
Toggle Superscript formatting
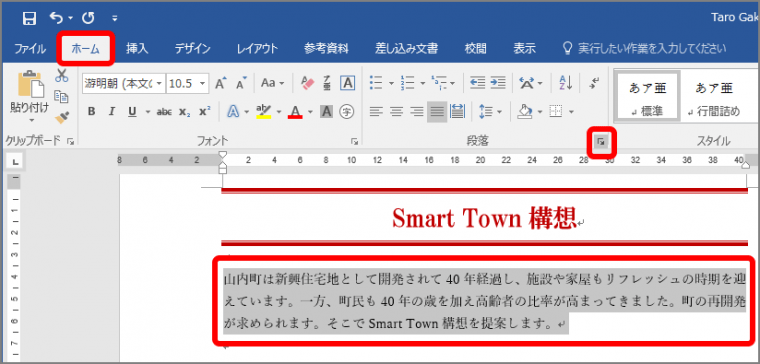tap(205, 112)
